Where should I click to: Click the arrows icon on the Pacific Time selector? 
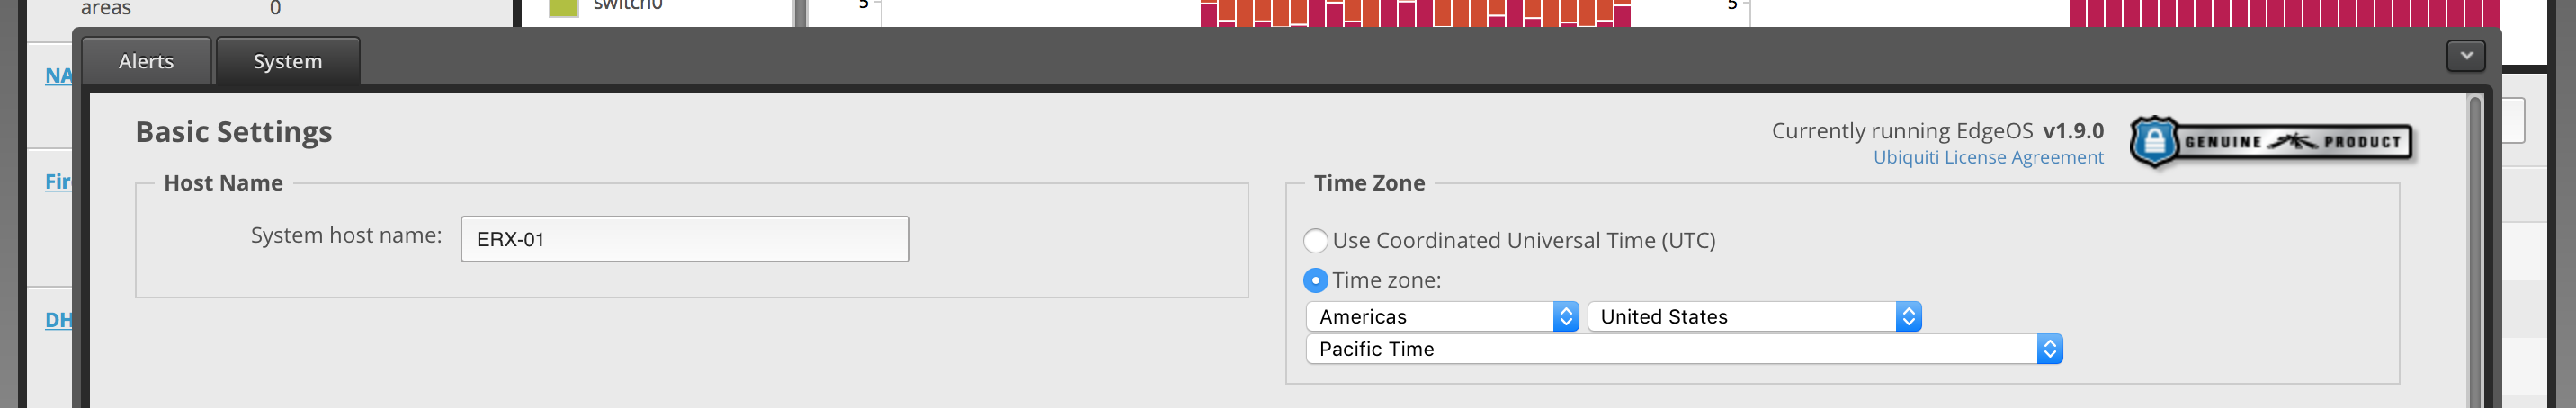[2049, 349]
